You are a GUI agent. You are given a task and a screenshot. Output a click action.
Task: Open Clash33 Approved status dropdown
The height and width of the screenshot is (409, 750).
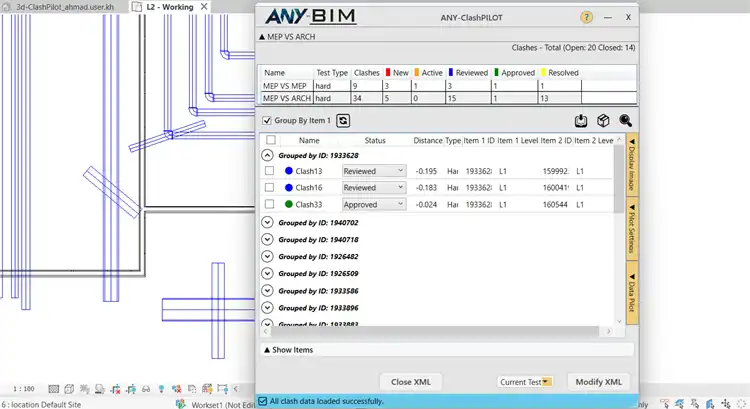[x=374, y=204]
